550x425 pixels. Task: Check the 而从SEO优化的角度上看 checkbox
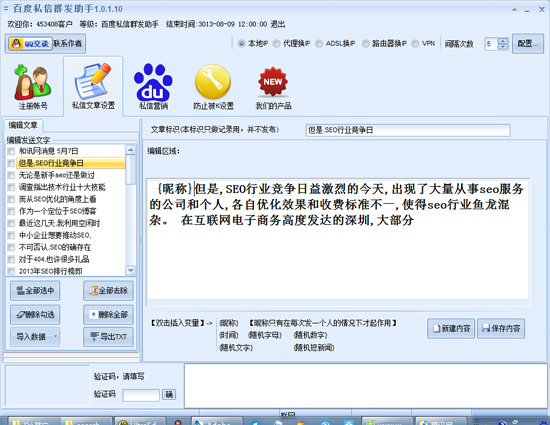click(11, 199)
